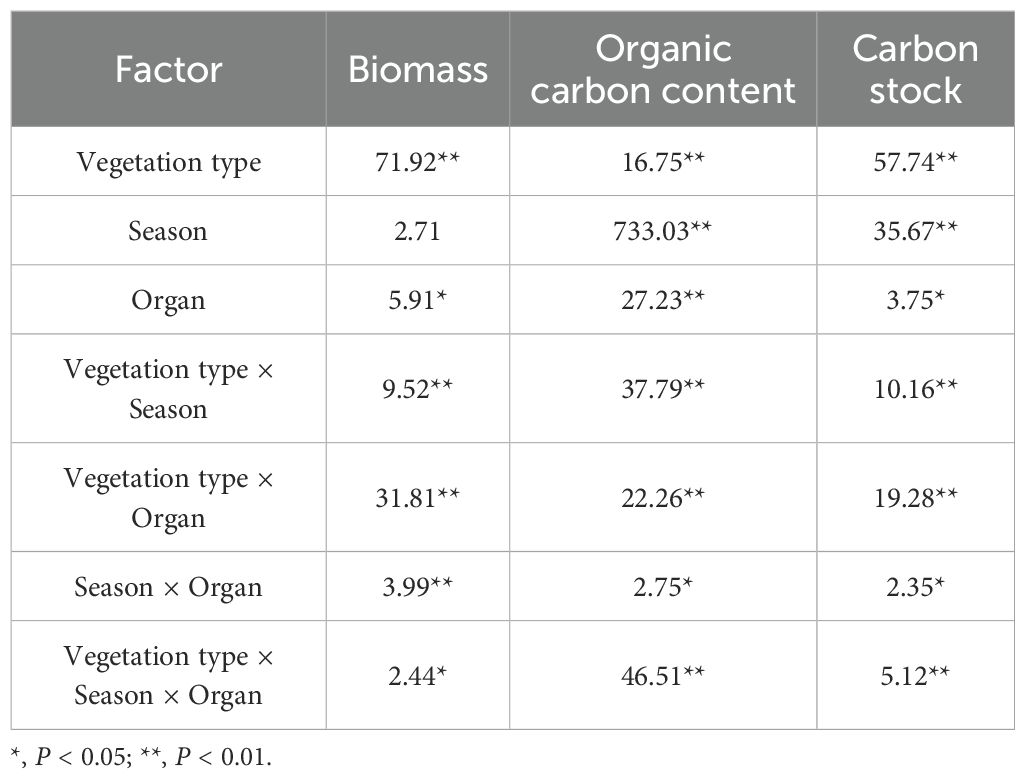Click the 10.16** carbon stock cell

click(x=915, y=389)
